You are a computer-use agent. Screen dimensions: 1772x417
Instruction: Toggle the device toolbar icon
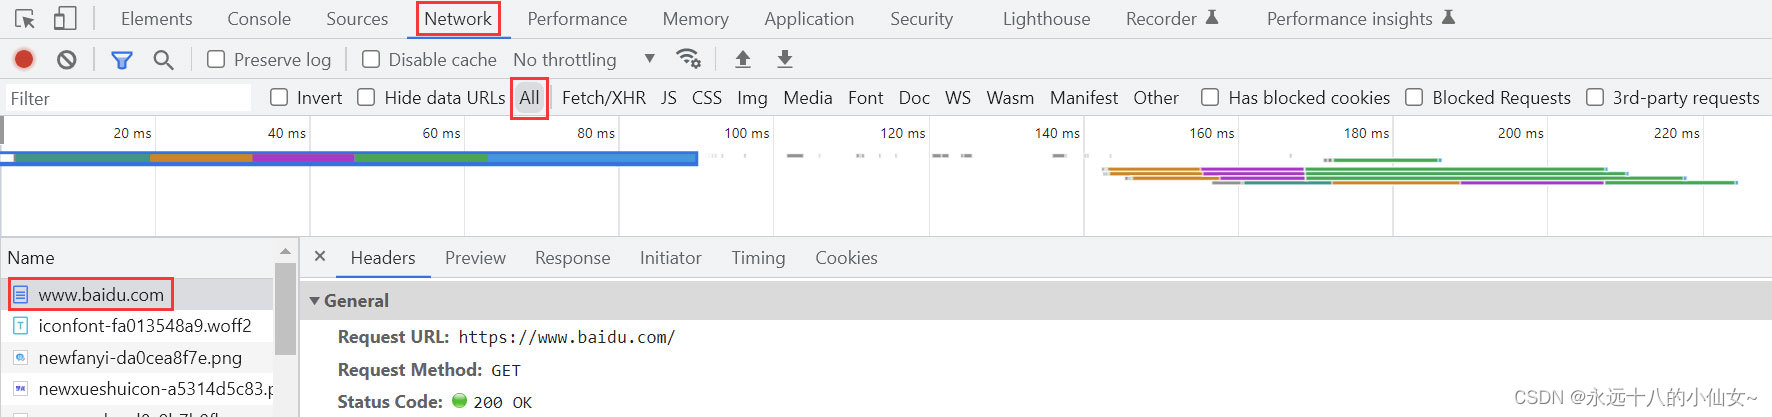click(65, 18)
